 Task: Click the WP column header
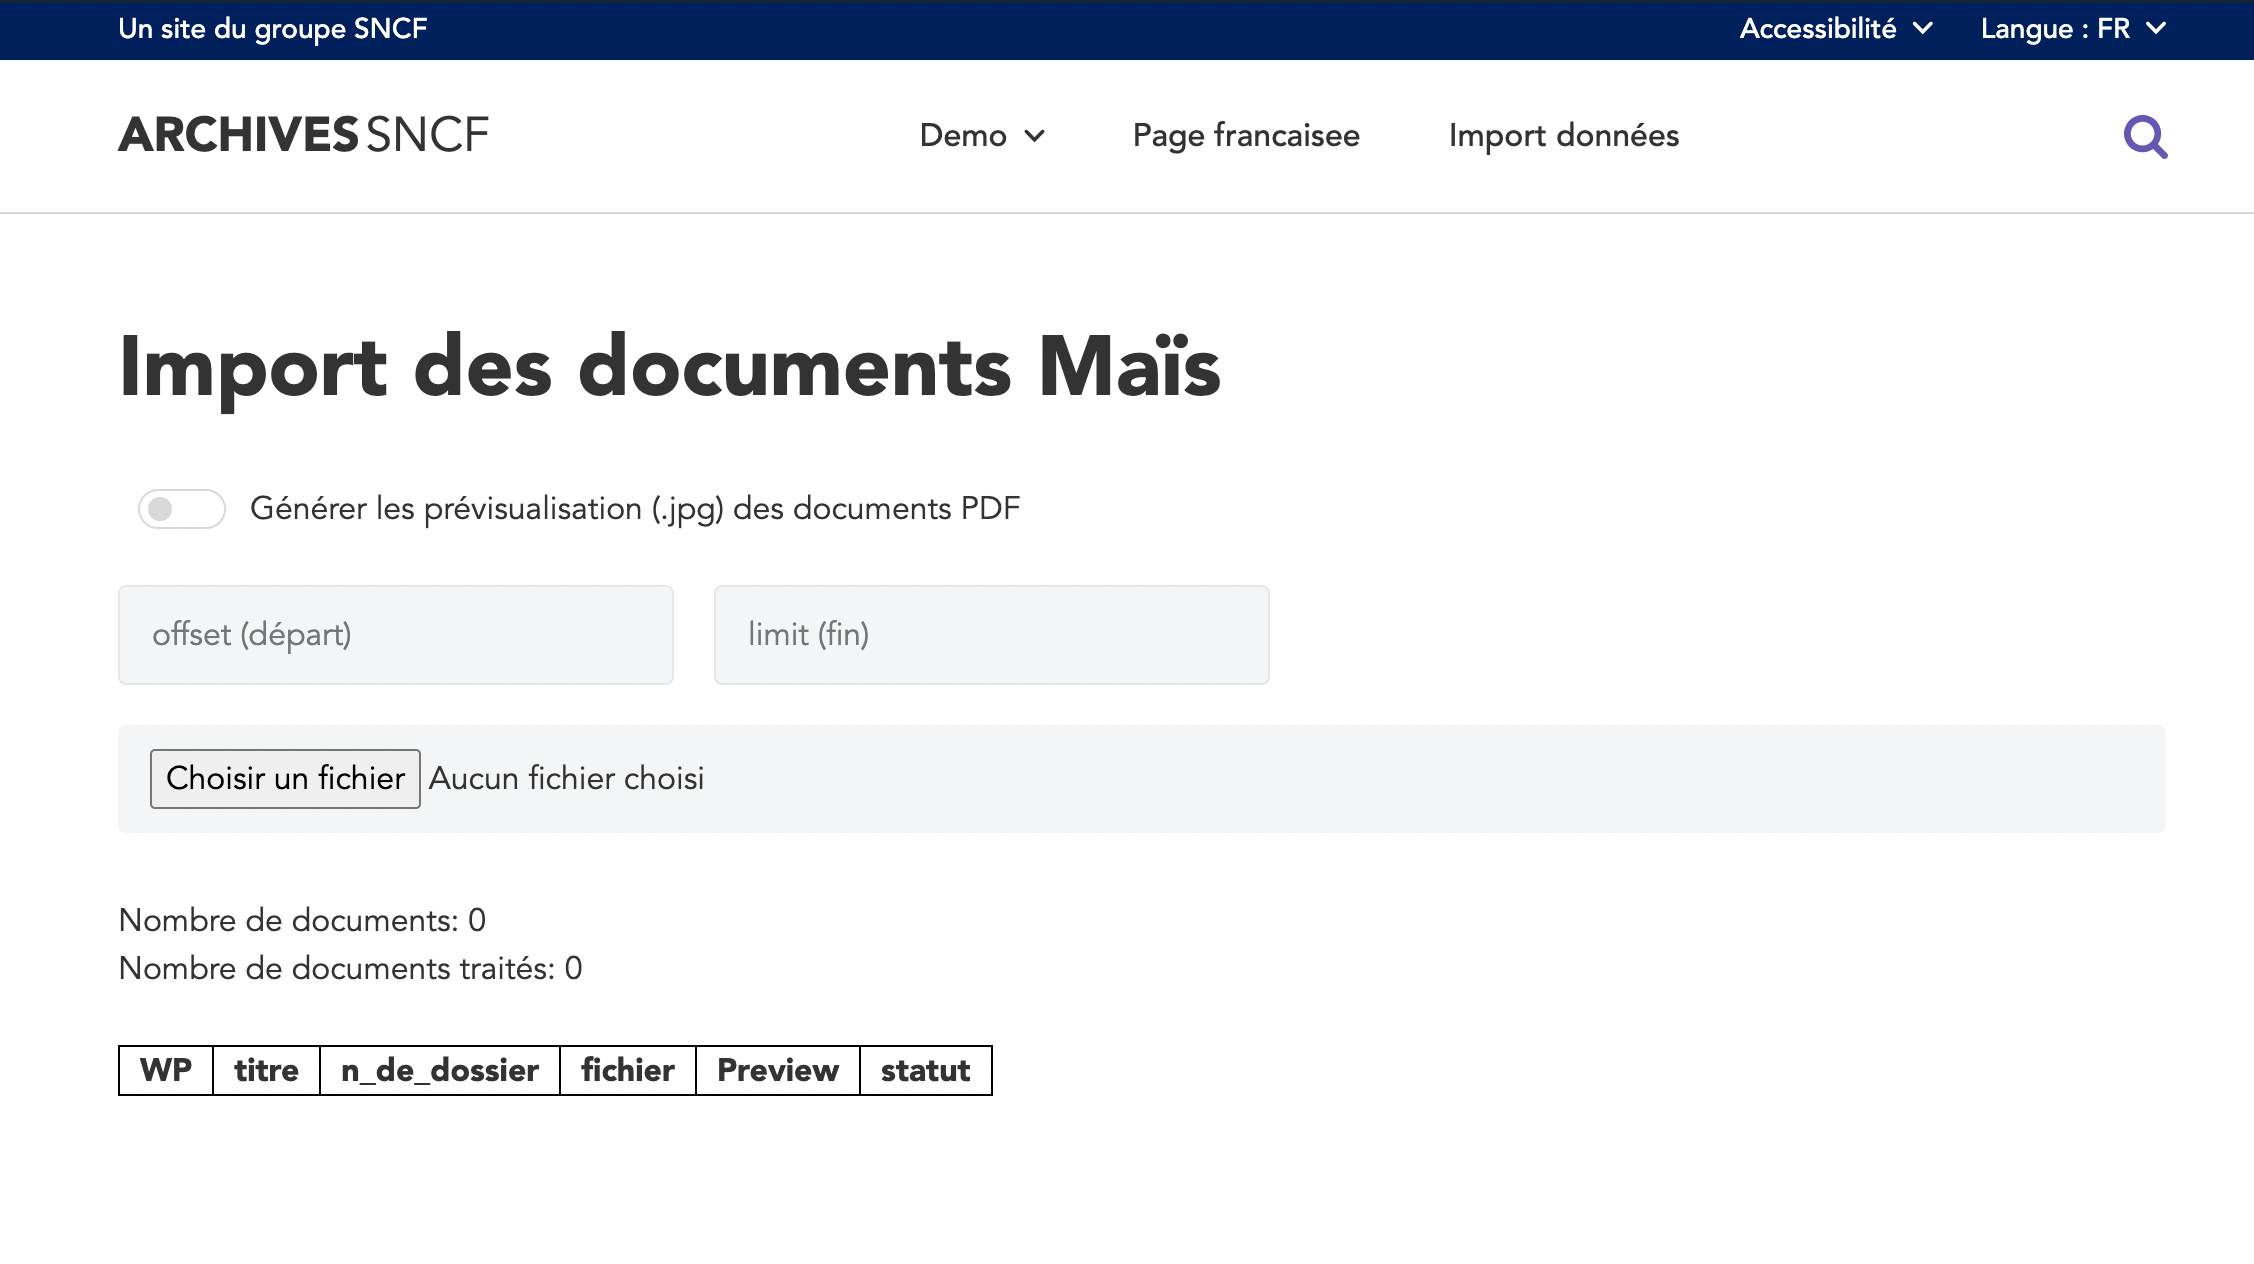point(166,1070)
